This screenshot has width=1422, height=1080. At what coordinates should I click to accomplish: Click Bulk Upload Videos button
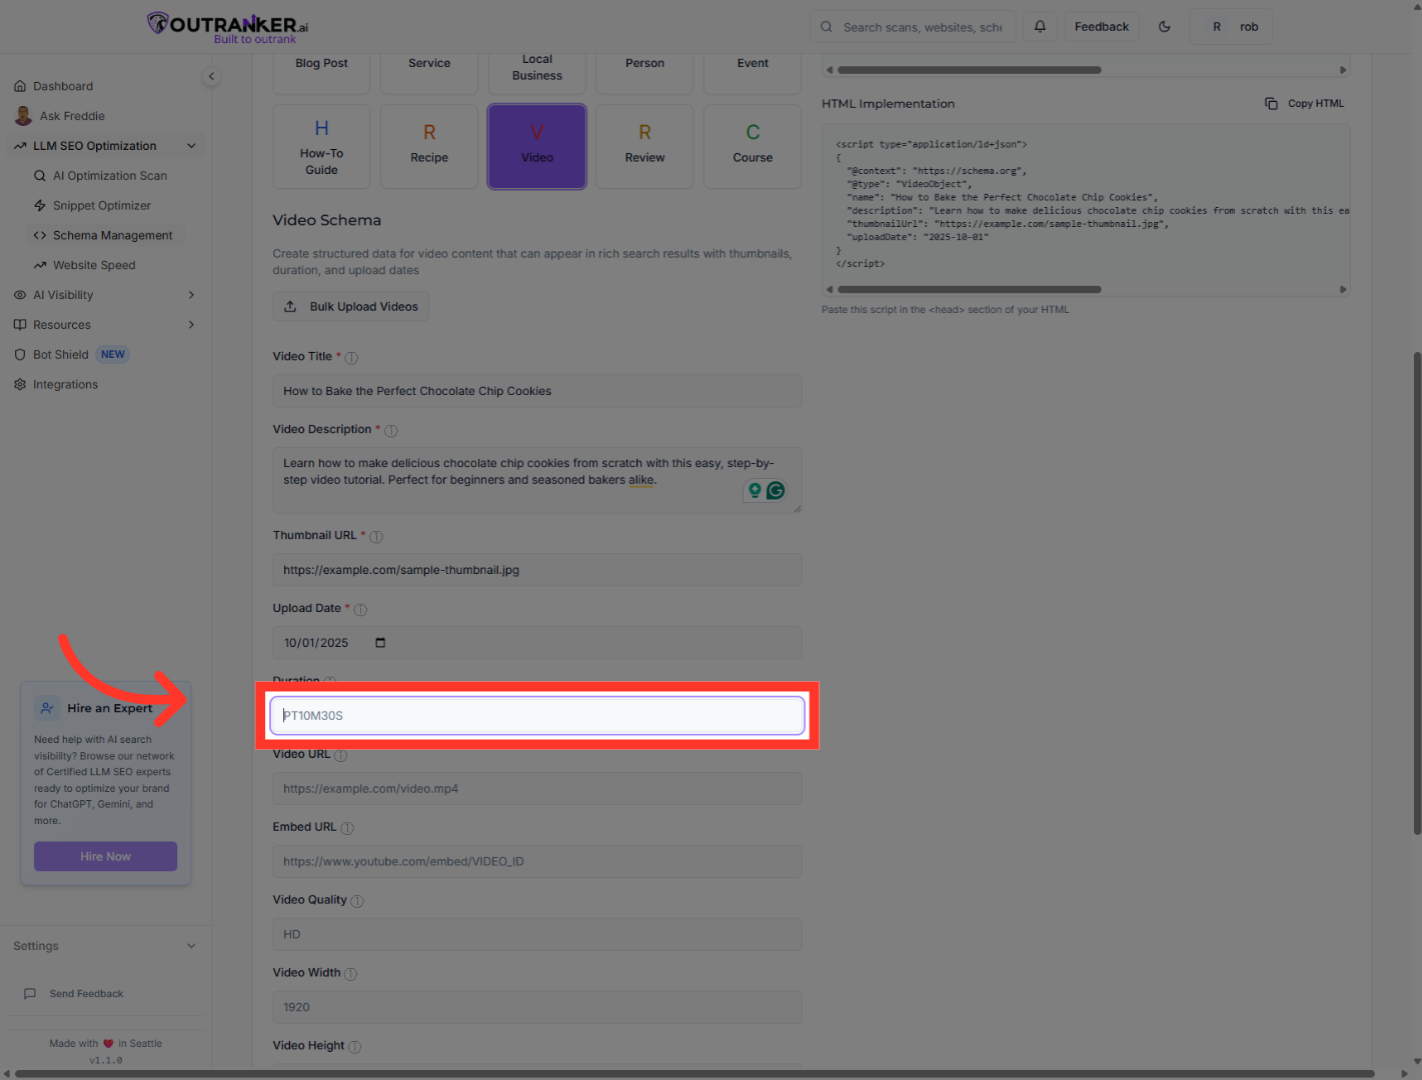351,307
